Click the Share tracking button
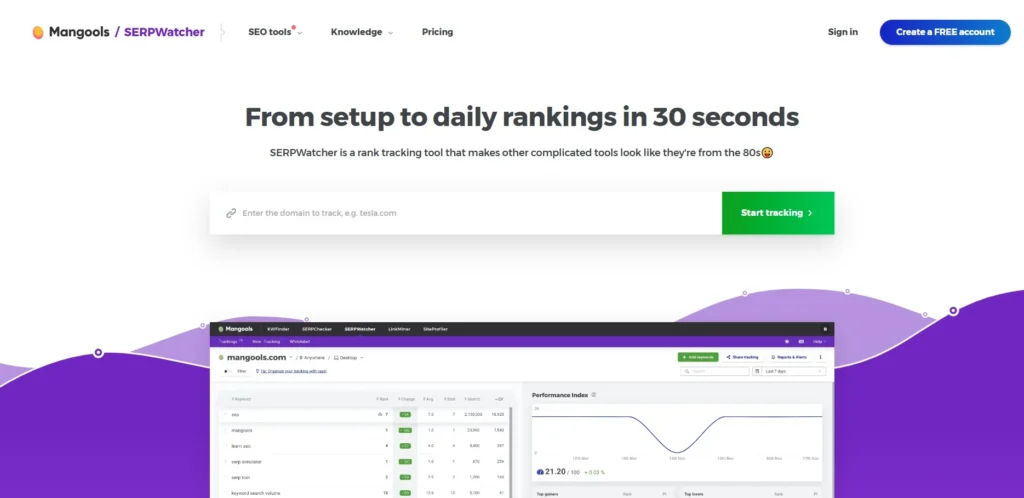This screenshot has width=1024, height=498. pos(743,357)
